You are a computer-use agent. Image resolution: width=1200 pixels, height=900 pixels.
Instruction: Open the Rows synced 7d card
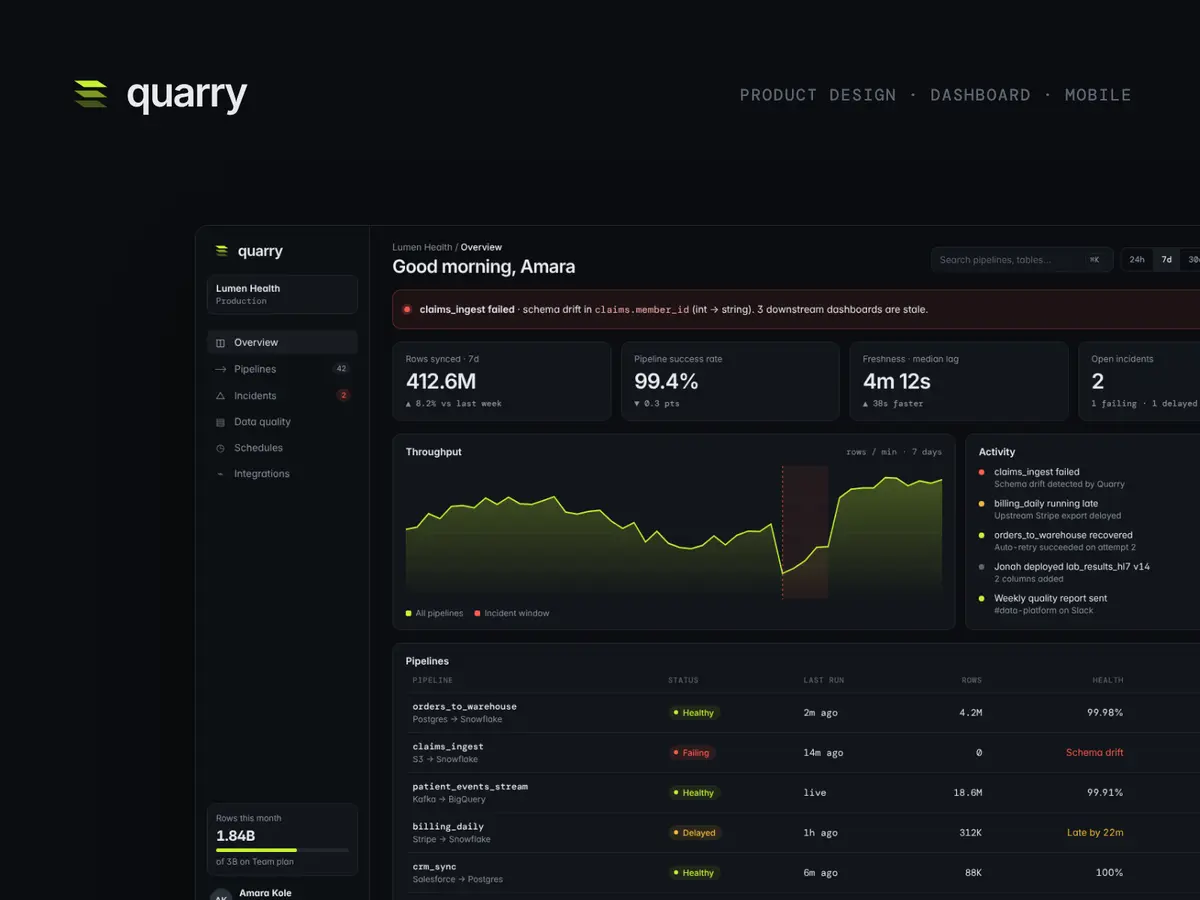click(x=502, y=381)
